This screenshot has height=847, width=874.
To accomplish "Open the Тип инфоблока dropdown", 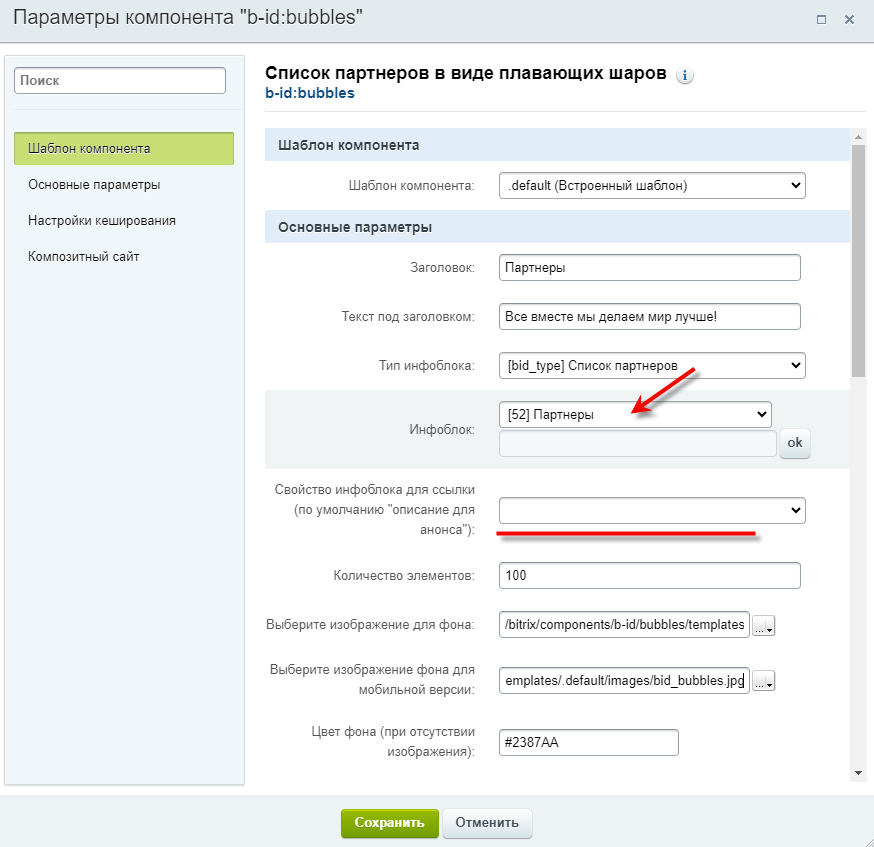I will click(652, 366).
